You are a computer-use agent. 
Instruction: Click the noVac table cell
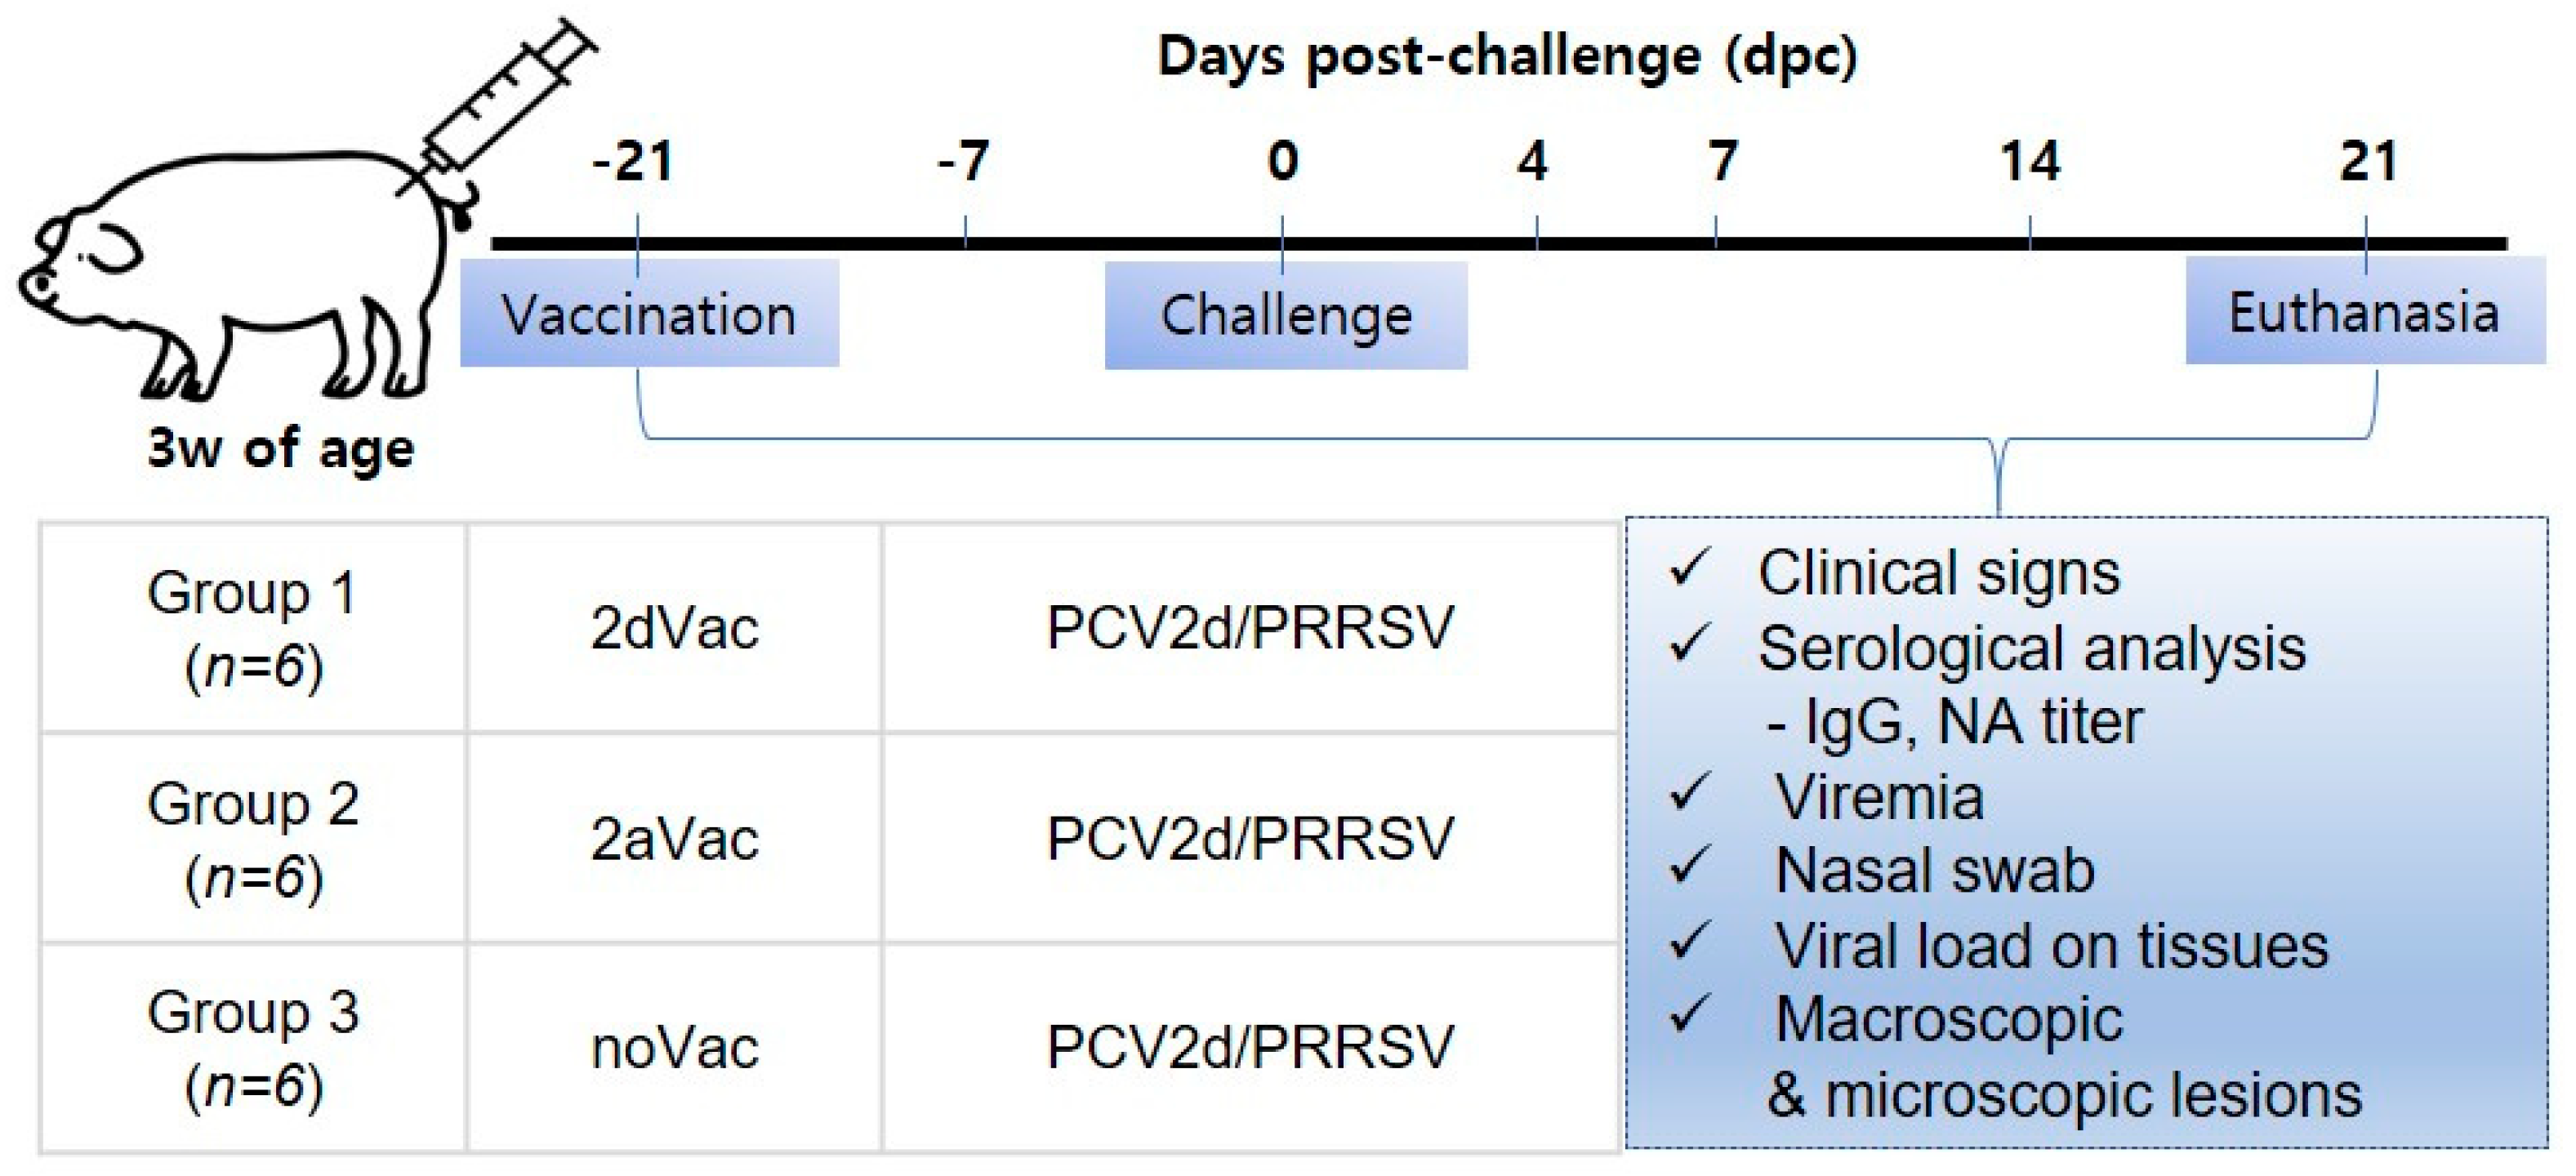point(675,1048)
